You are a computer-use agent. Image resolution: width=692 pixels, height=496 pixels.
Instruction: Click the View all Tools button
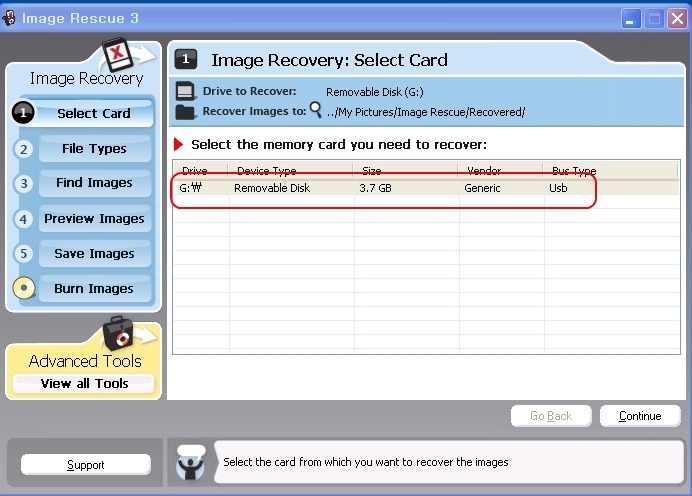point(84,383)
